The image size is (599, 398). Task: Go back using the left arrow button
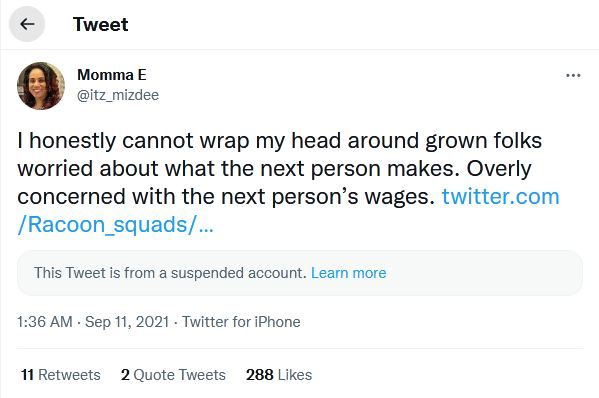[27, 24]
